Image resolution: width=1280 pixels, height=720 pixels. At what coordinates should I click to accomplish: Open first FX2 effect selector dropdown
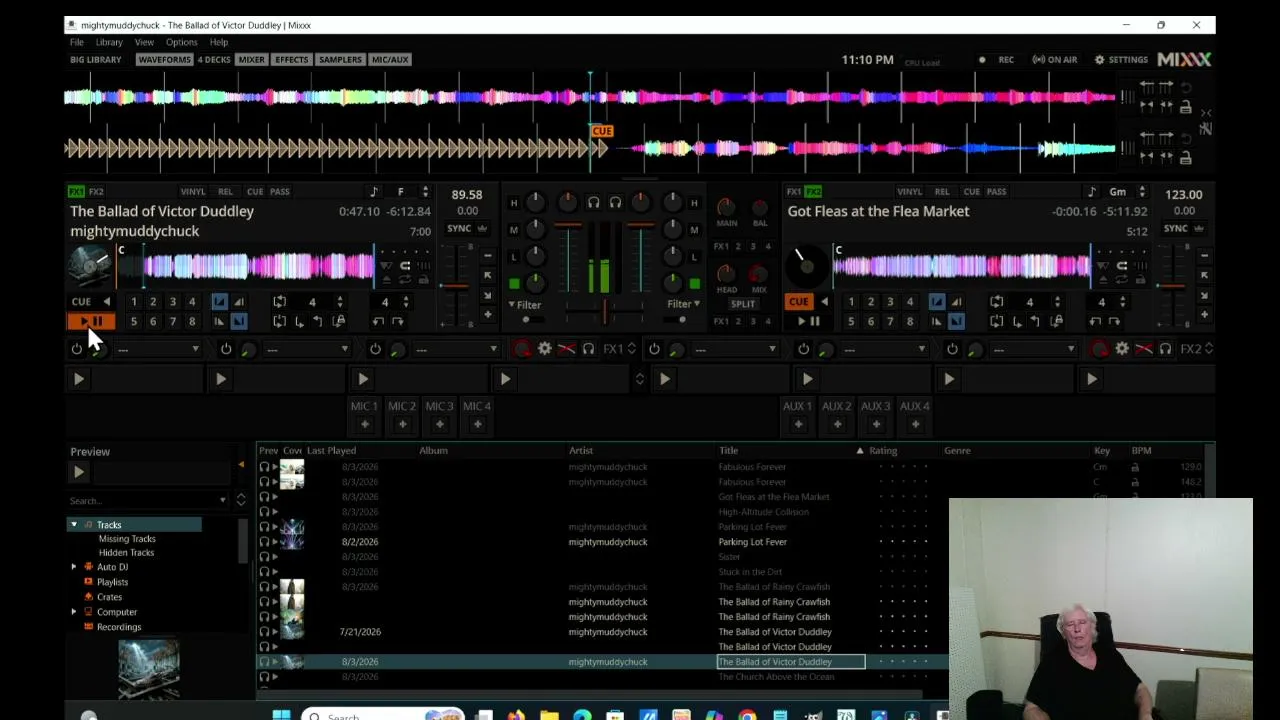click(736, 349)
